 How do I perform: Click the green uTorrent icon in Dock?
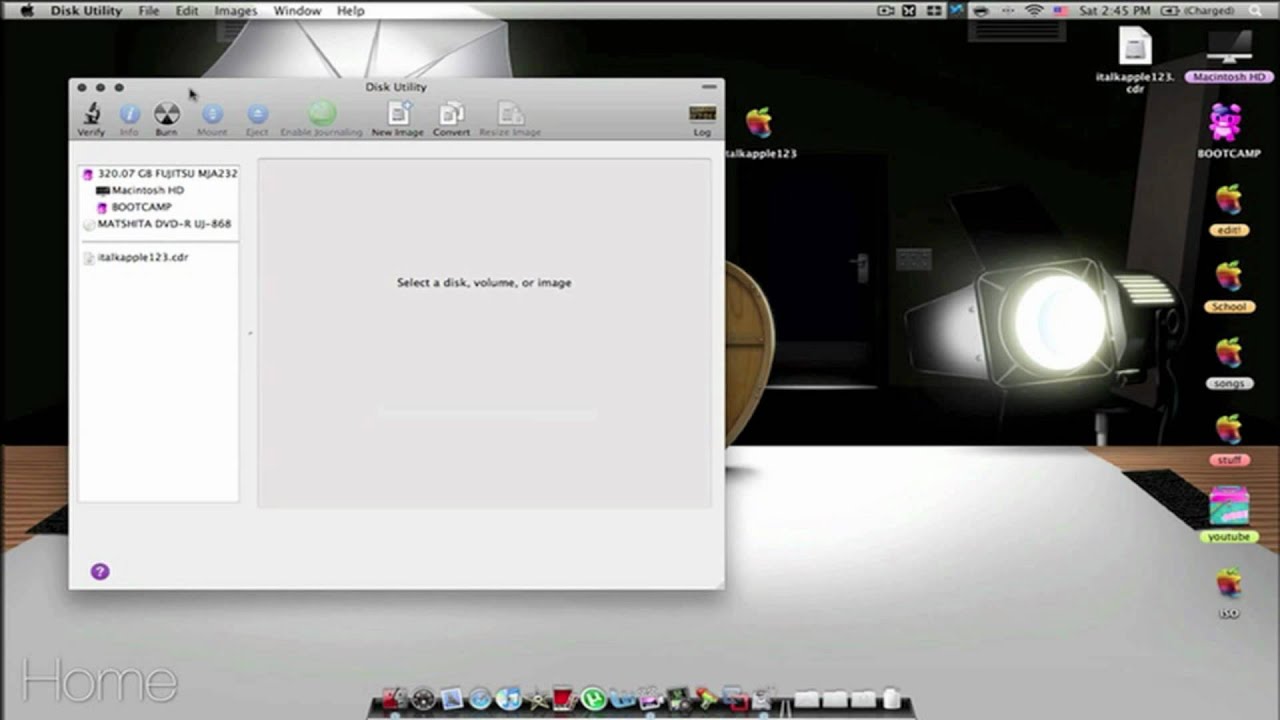pos(593,698)
